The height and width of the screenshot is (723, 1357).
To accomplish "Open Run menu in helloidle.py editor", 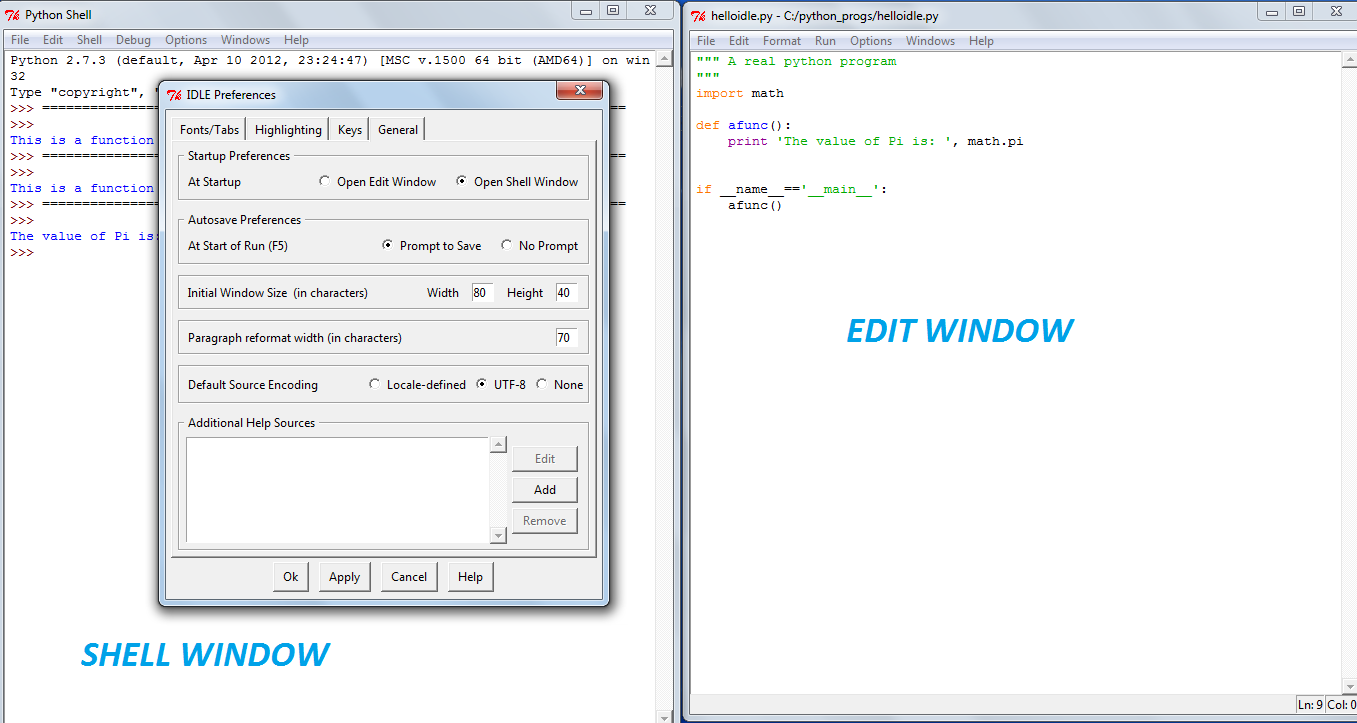I will [x=825, y=41].
